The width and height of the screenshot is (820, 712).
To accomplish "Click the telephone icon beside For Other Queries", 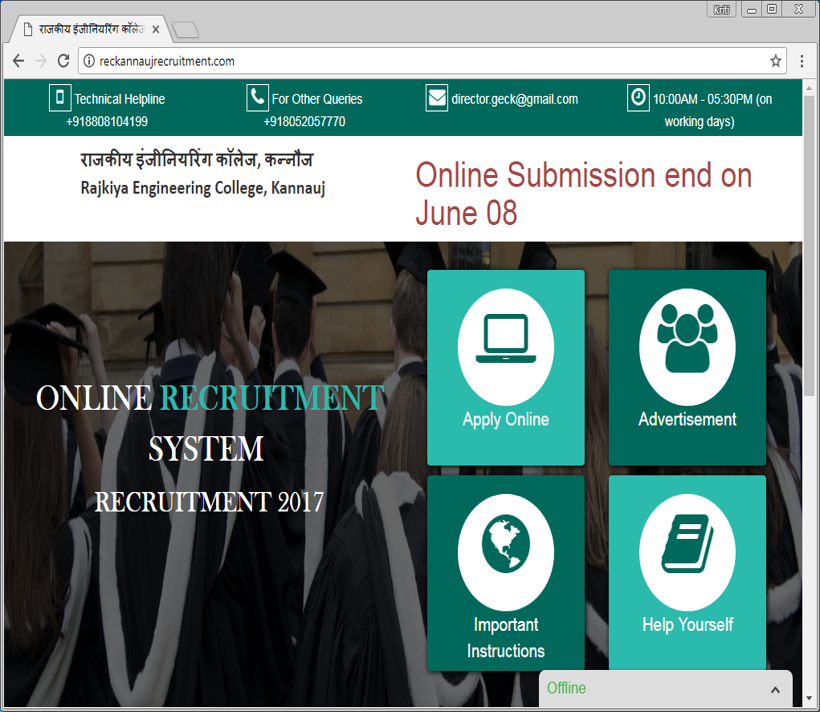I will click(x=257, y=98).
